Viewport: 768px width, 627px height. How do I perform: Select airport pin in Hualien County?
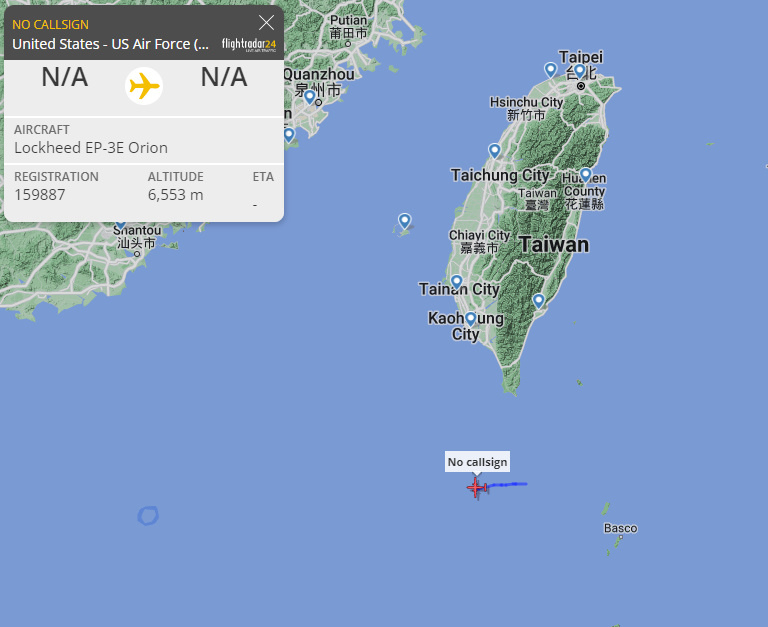tap(586, 175)
